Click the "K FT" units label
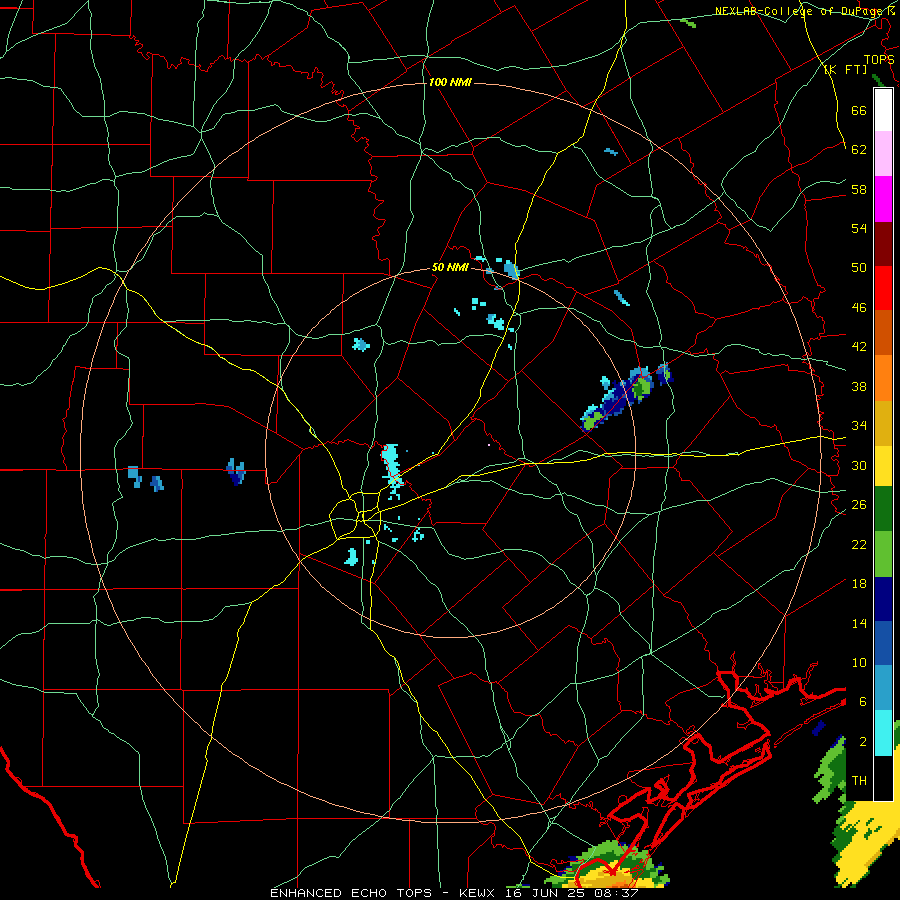 (845, 69)
